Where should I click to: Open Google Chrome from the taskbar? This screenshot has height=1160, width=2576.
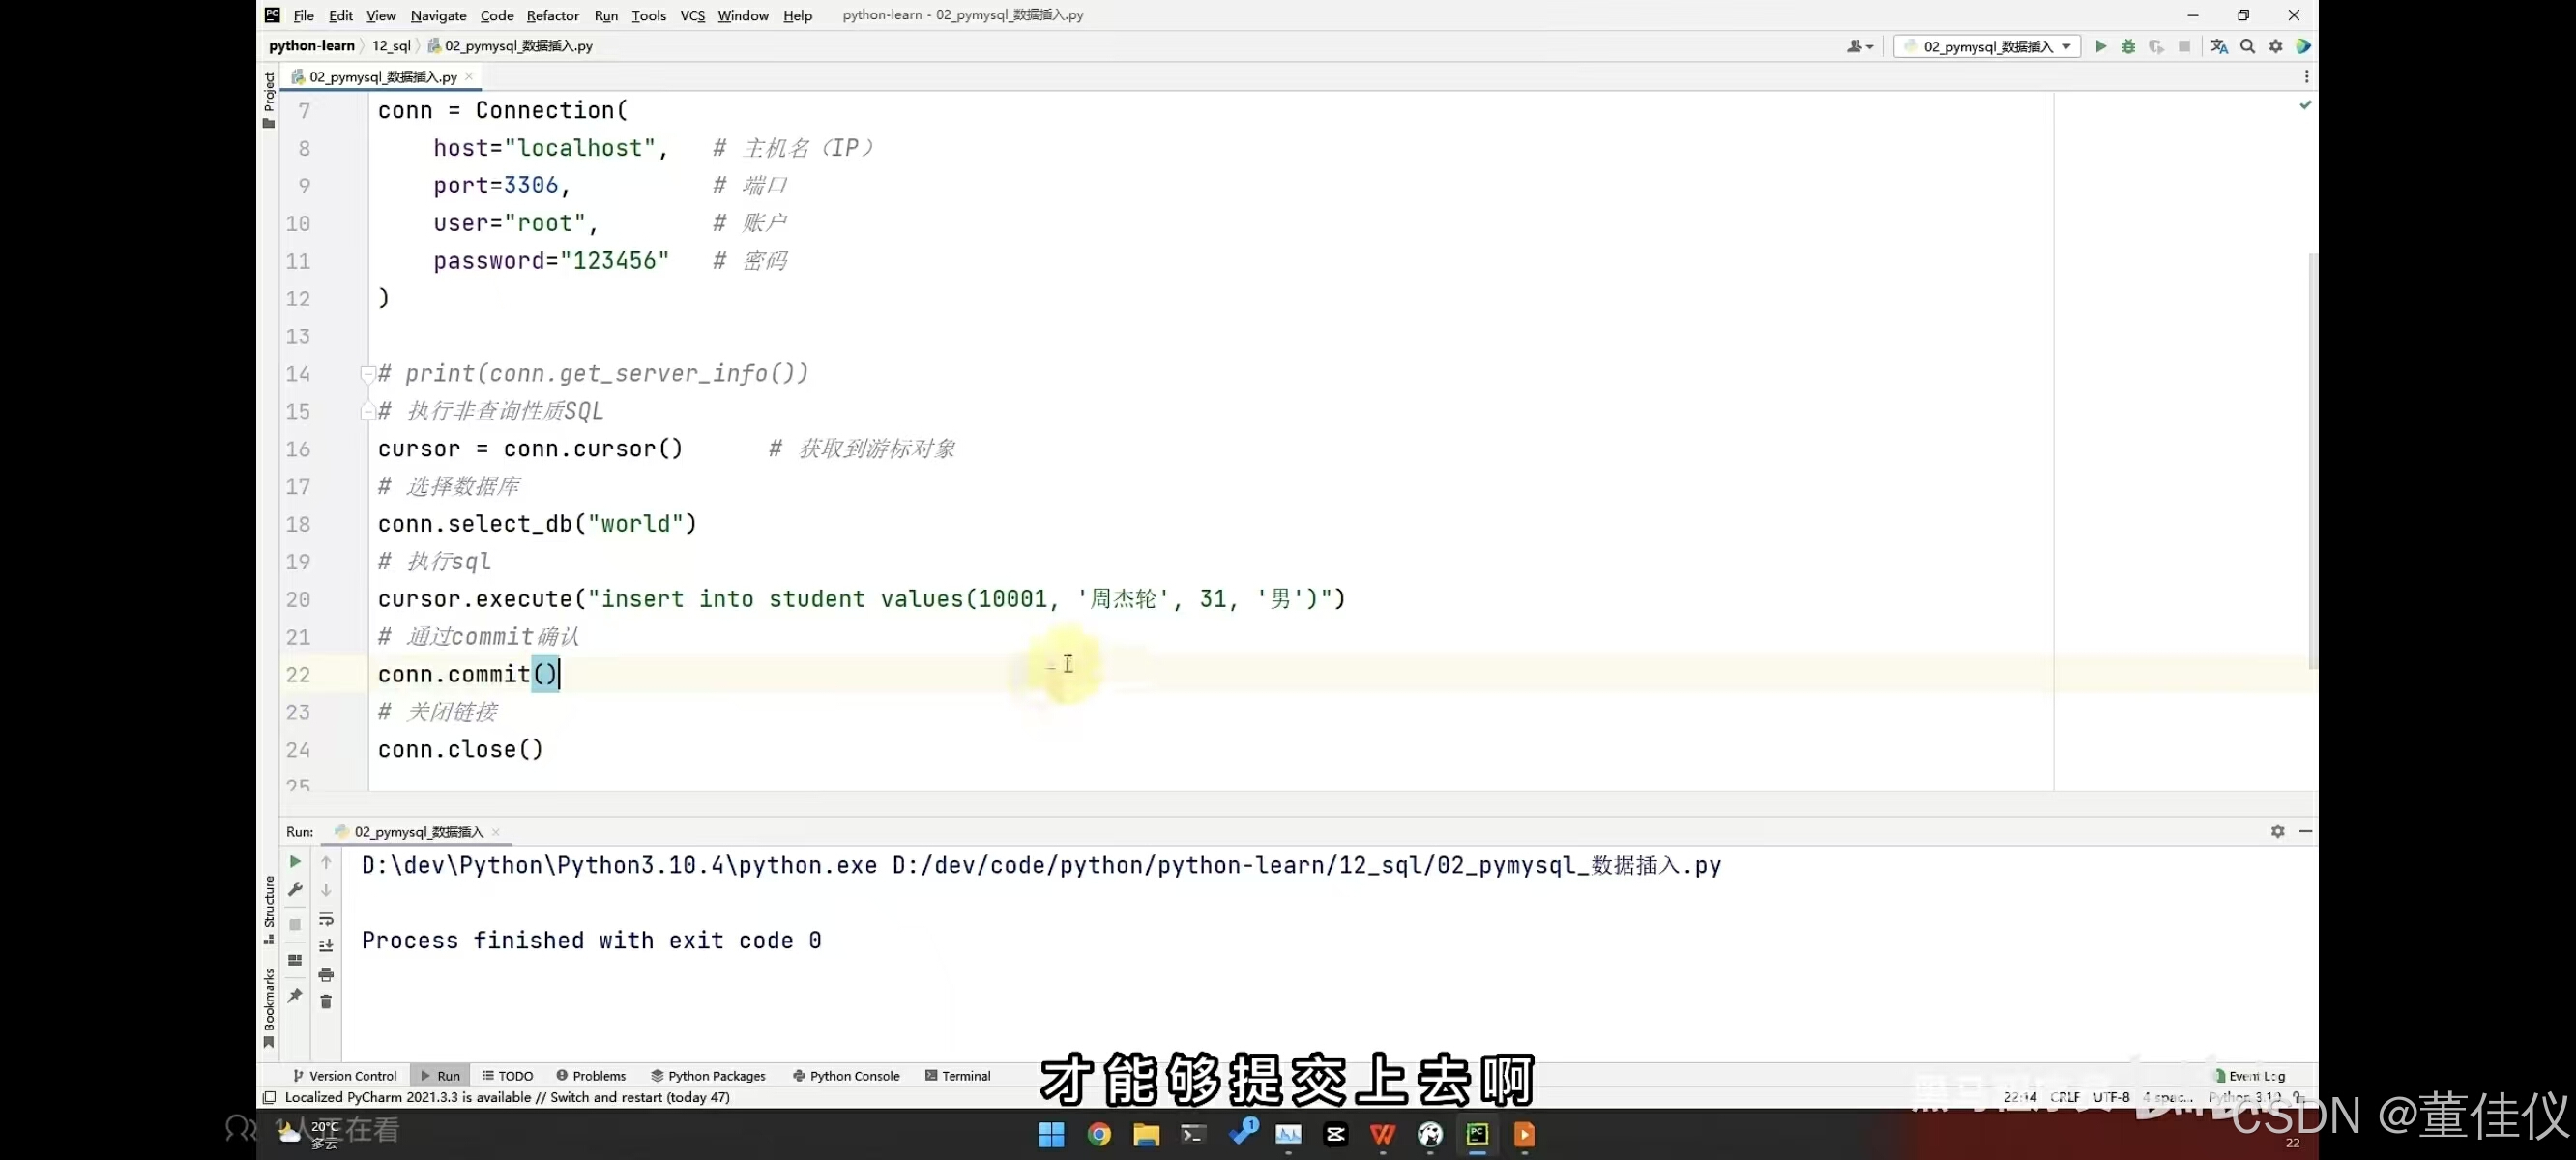coord(1099,1134)
